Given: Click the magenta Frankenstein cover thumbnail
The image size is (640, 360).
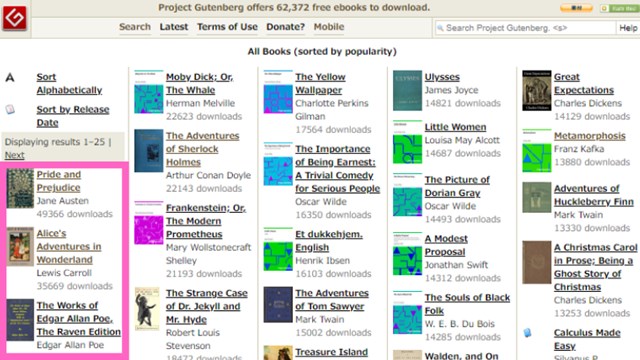Looking at the screenshot, I should (x=149, y=223).
